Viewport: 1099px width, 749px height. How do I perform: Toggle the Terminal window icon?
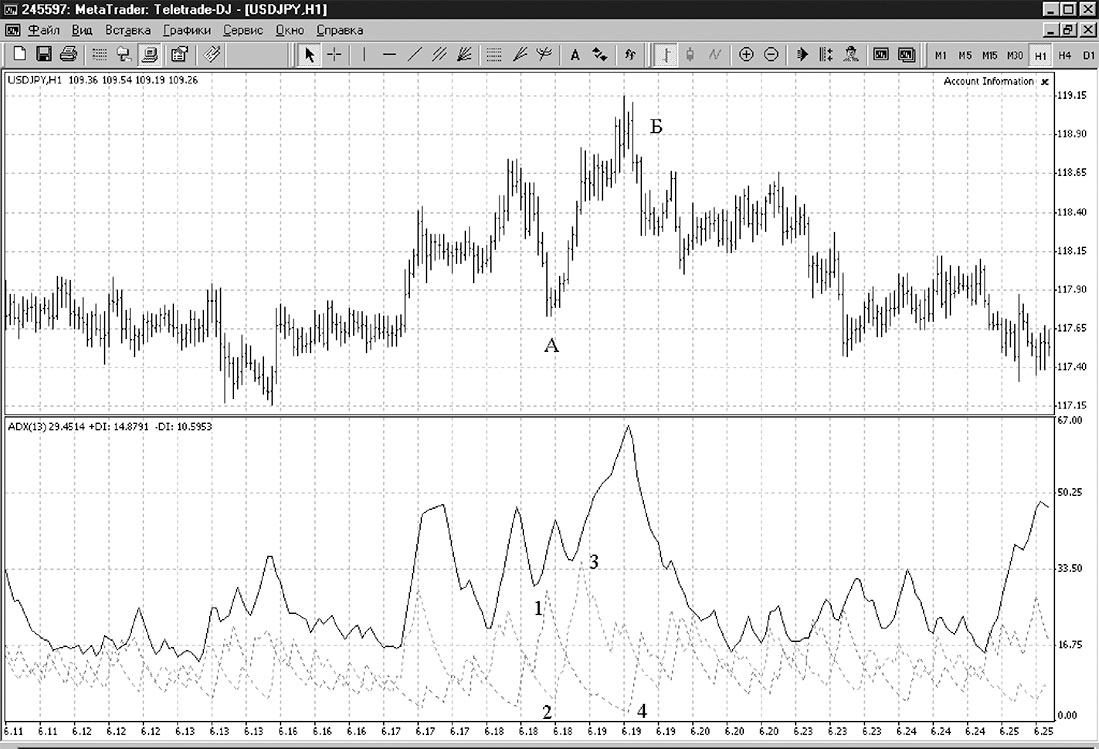tap(149, 54)
